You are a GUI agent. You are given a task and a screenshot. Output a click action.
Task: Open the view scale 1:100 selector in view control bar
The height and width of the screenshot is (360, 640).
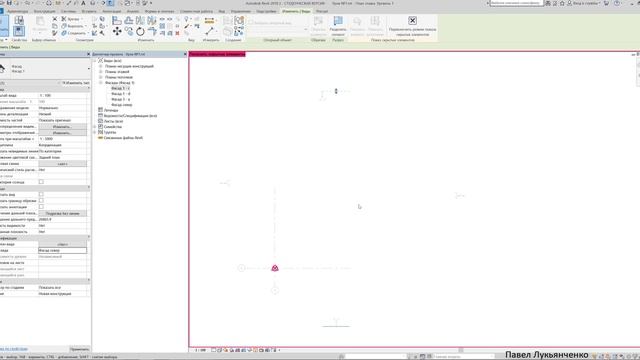pyautogui.click(x=200, y=350)
